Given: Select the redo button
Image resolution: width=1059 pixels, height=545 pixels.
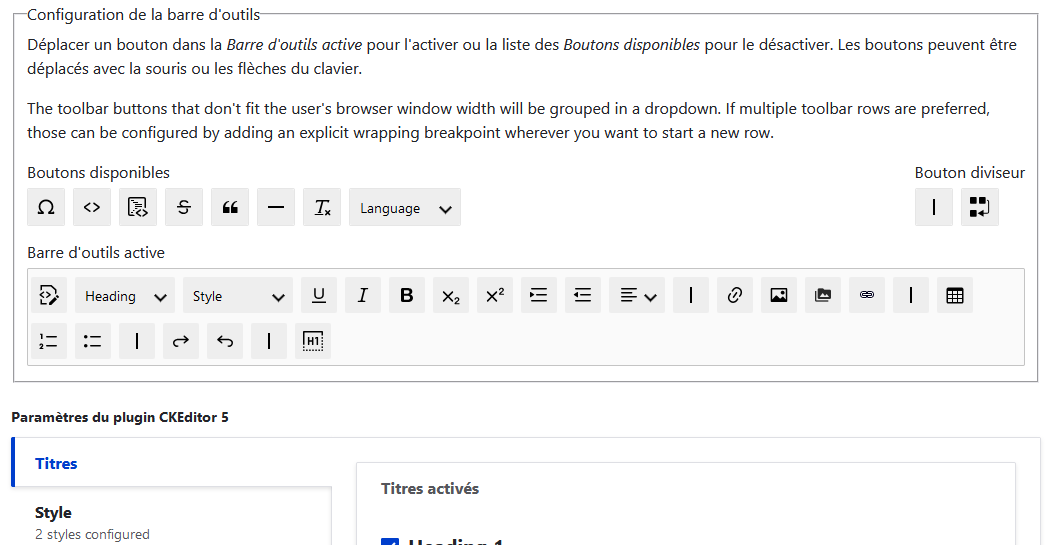Looking at the screenshot, I should click(180, 341).
